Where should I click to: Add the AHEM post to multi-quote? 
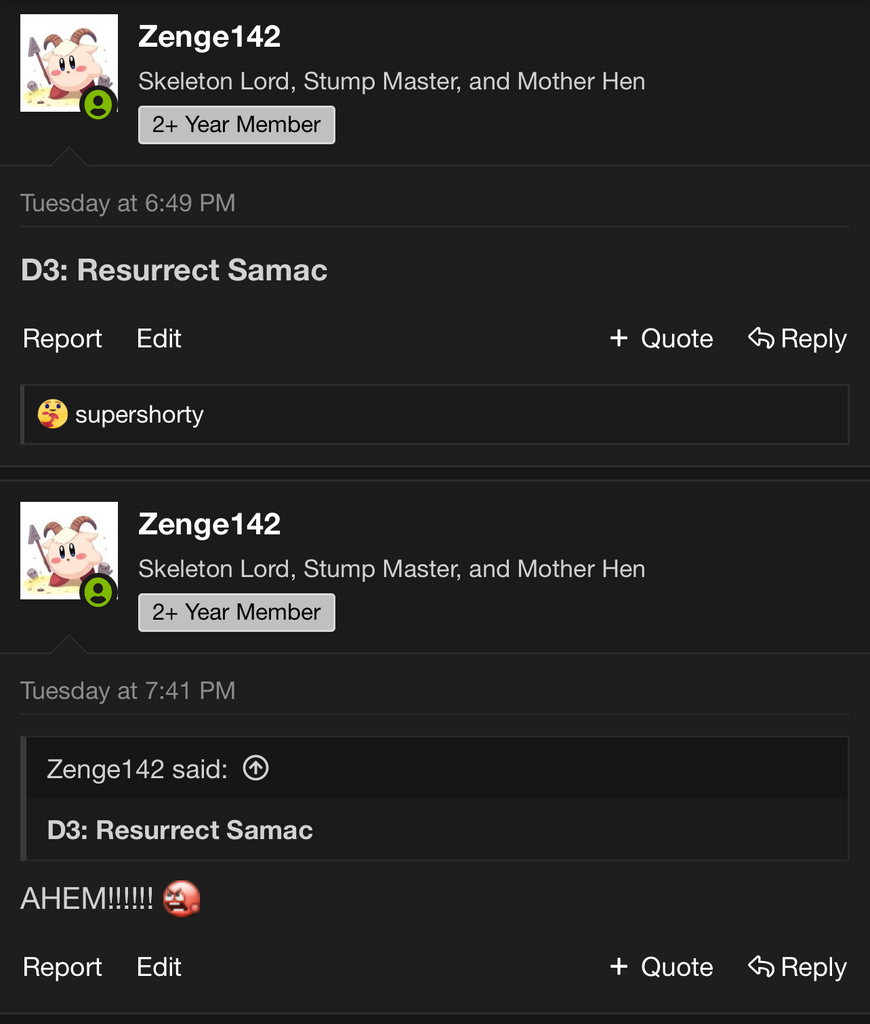661,967
